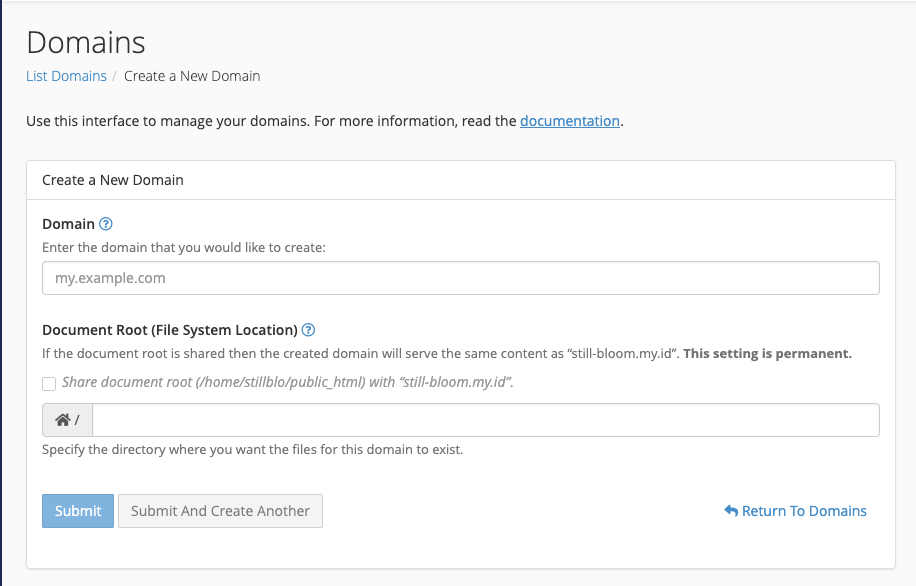Click the 'Share document root' checkbox label text
The height and width of the screenshot is (586, 916).
tap(287, 382)
